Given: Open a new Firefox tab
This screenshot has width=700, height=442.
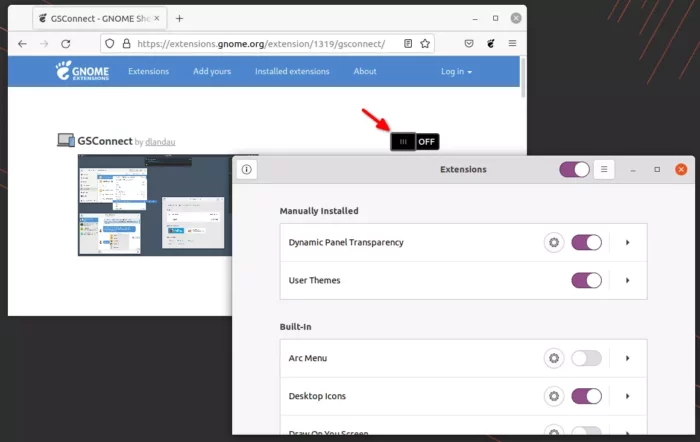Looking at the screenshot, I should coord(179,18).
